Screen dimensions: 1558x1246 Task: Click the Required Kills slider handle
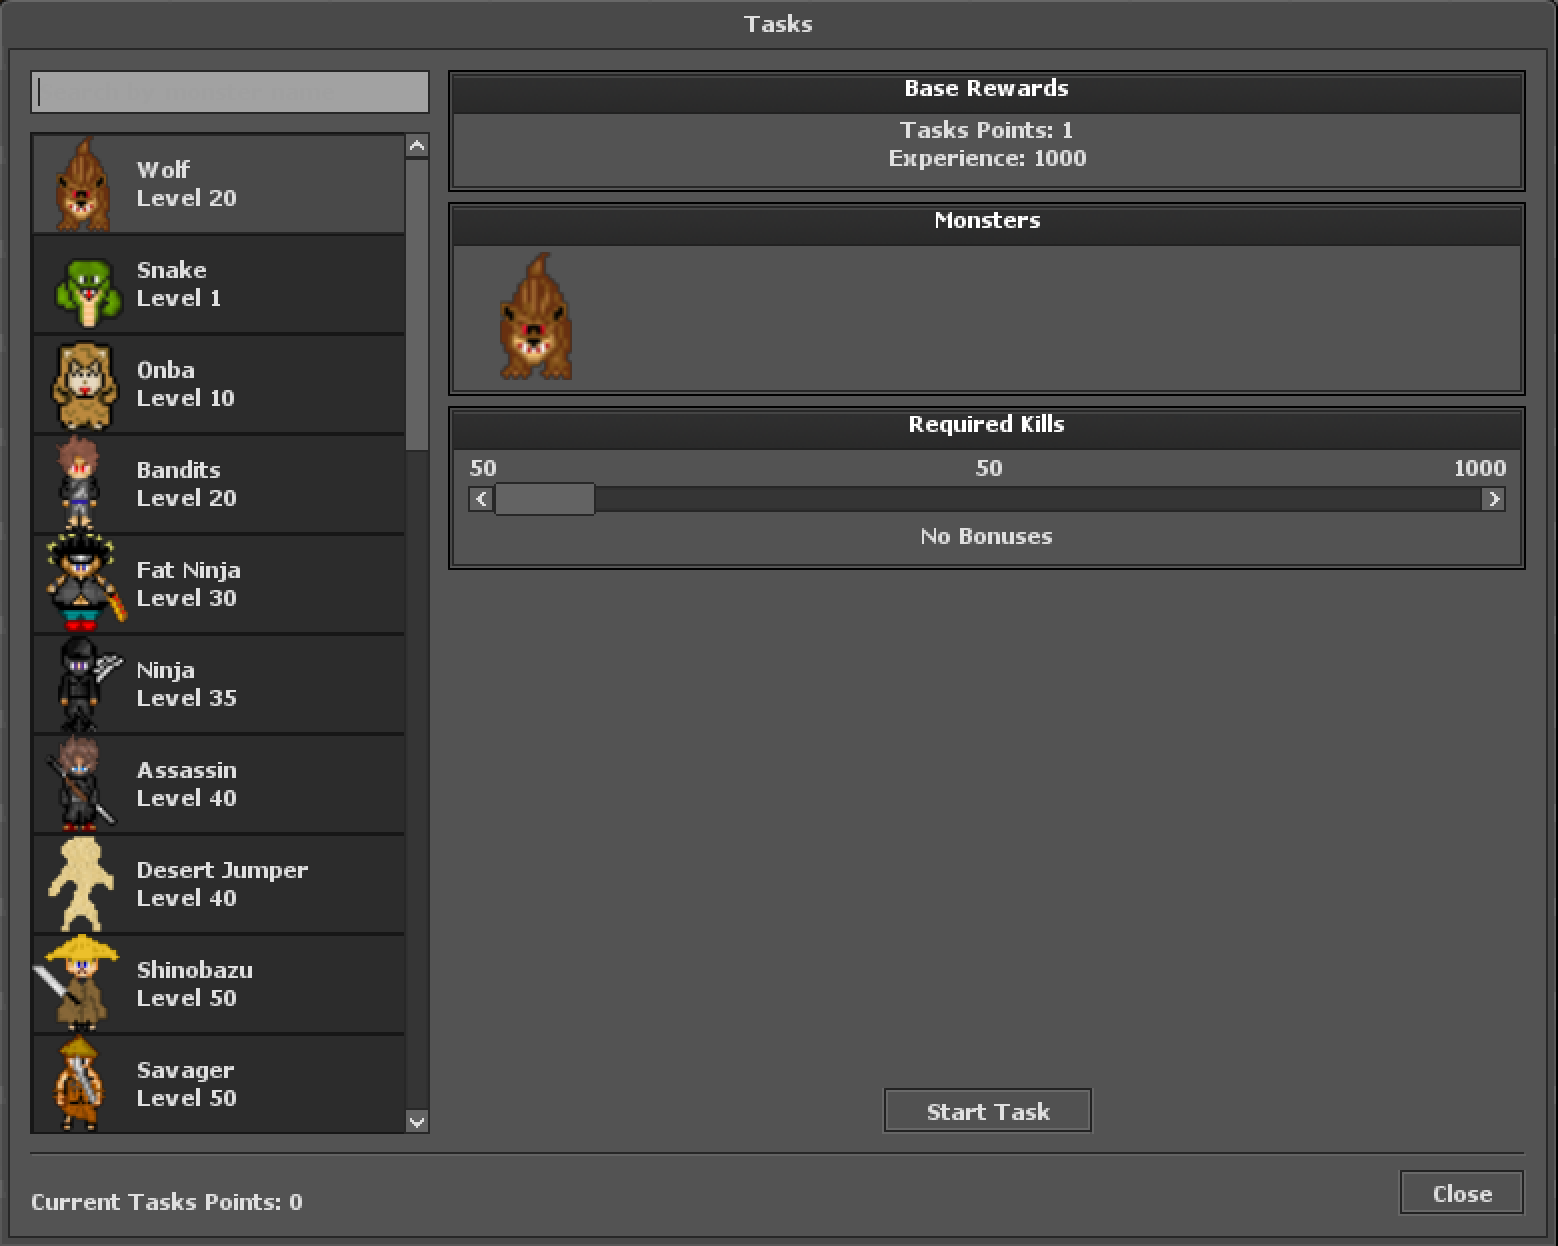pyautogui.click(x=545, y=499)
